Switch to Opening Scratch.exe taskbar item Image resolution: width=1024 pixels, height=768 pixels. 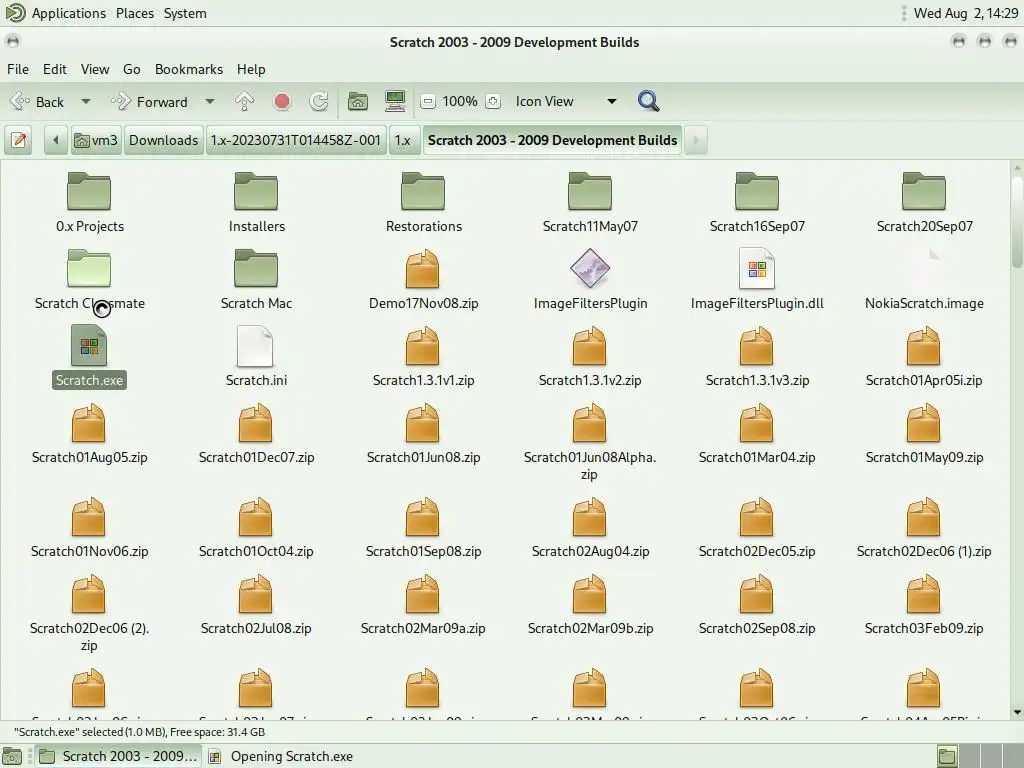[281, 756]
